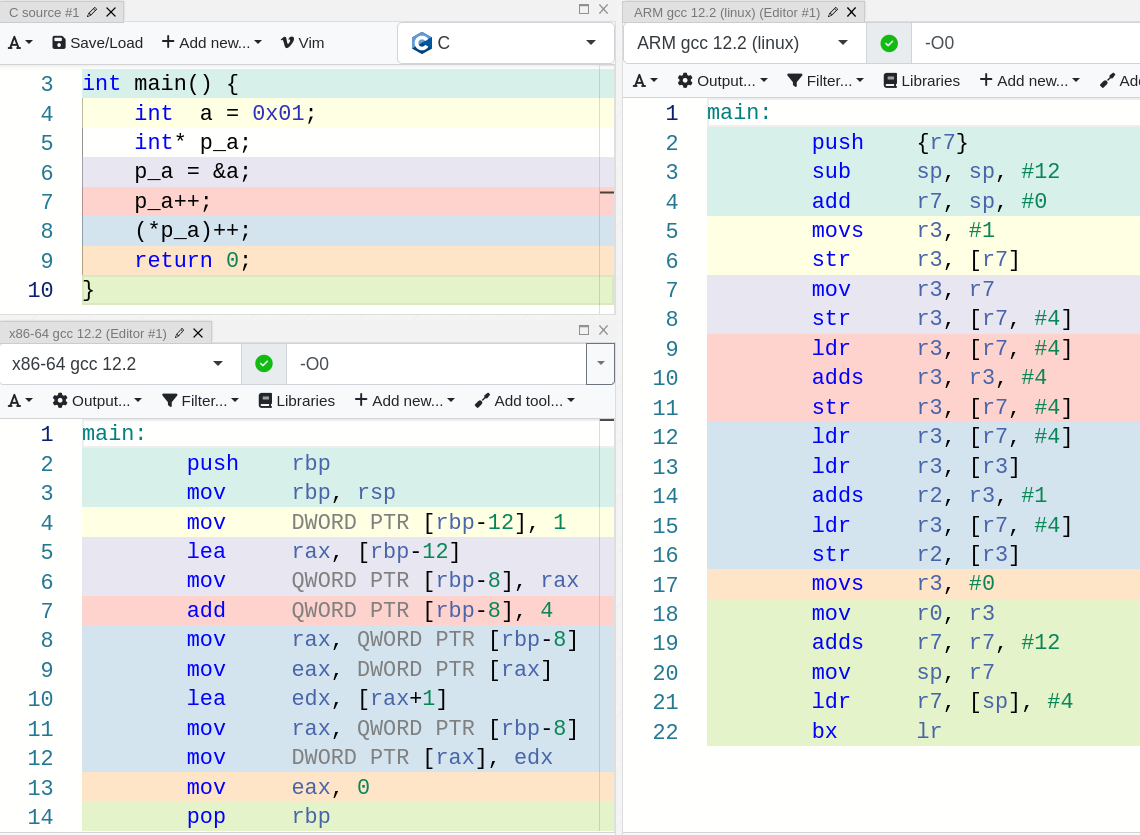
Task: Click the green status checkmark in ARM pane
Action: [888, 43]
